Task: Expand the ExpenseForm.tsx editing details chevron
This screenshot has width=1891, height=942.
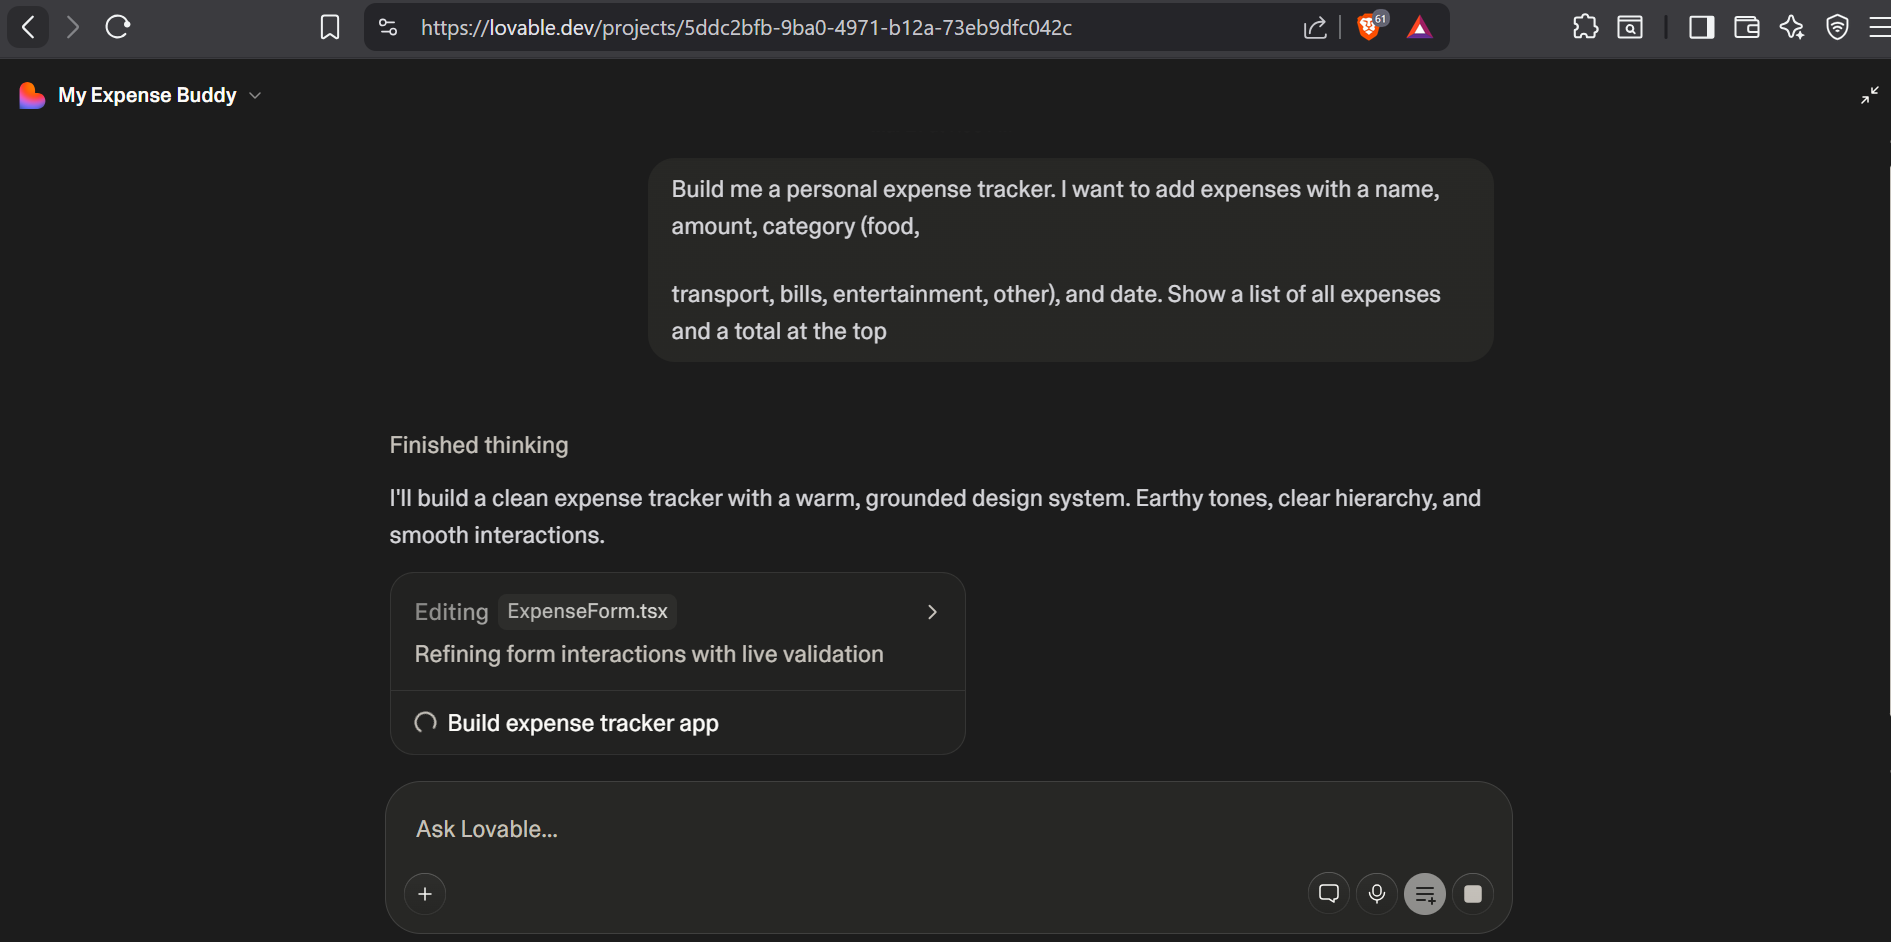Action: [932, 611]
